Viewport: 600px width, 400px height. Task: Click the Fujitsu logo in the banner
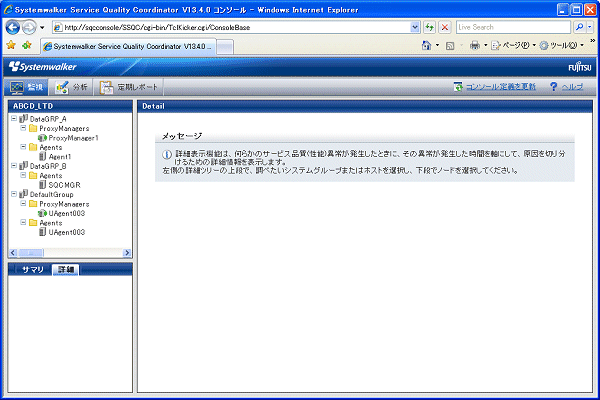click(579, 67)
